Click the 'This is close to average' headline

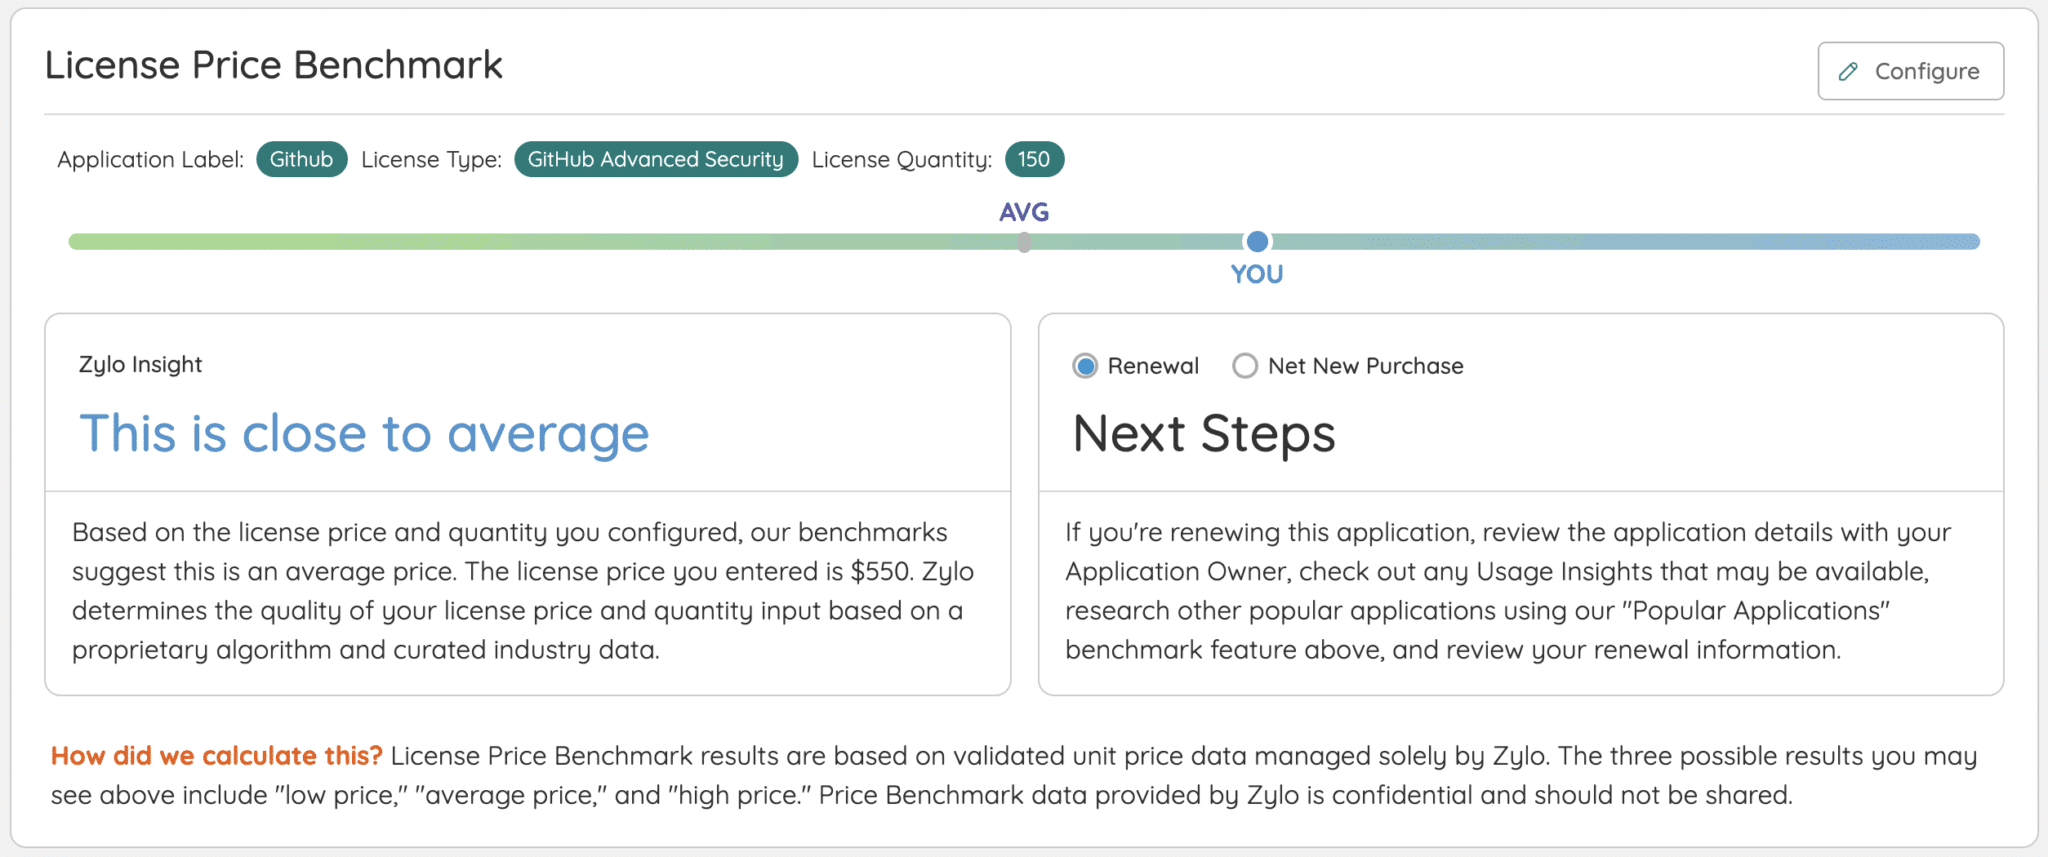(x=364, y=433)
